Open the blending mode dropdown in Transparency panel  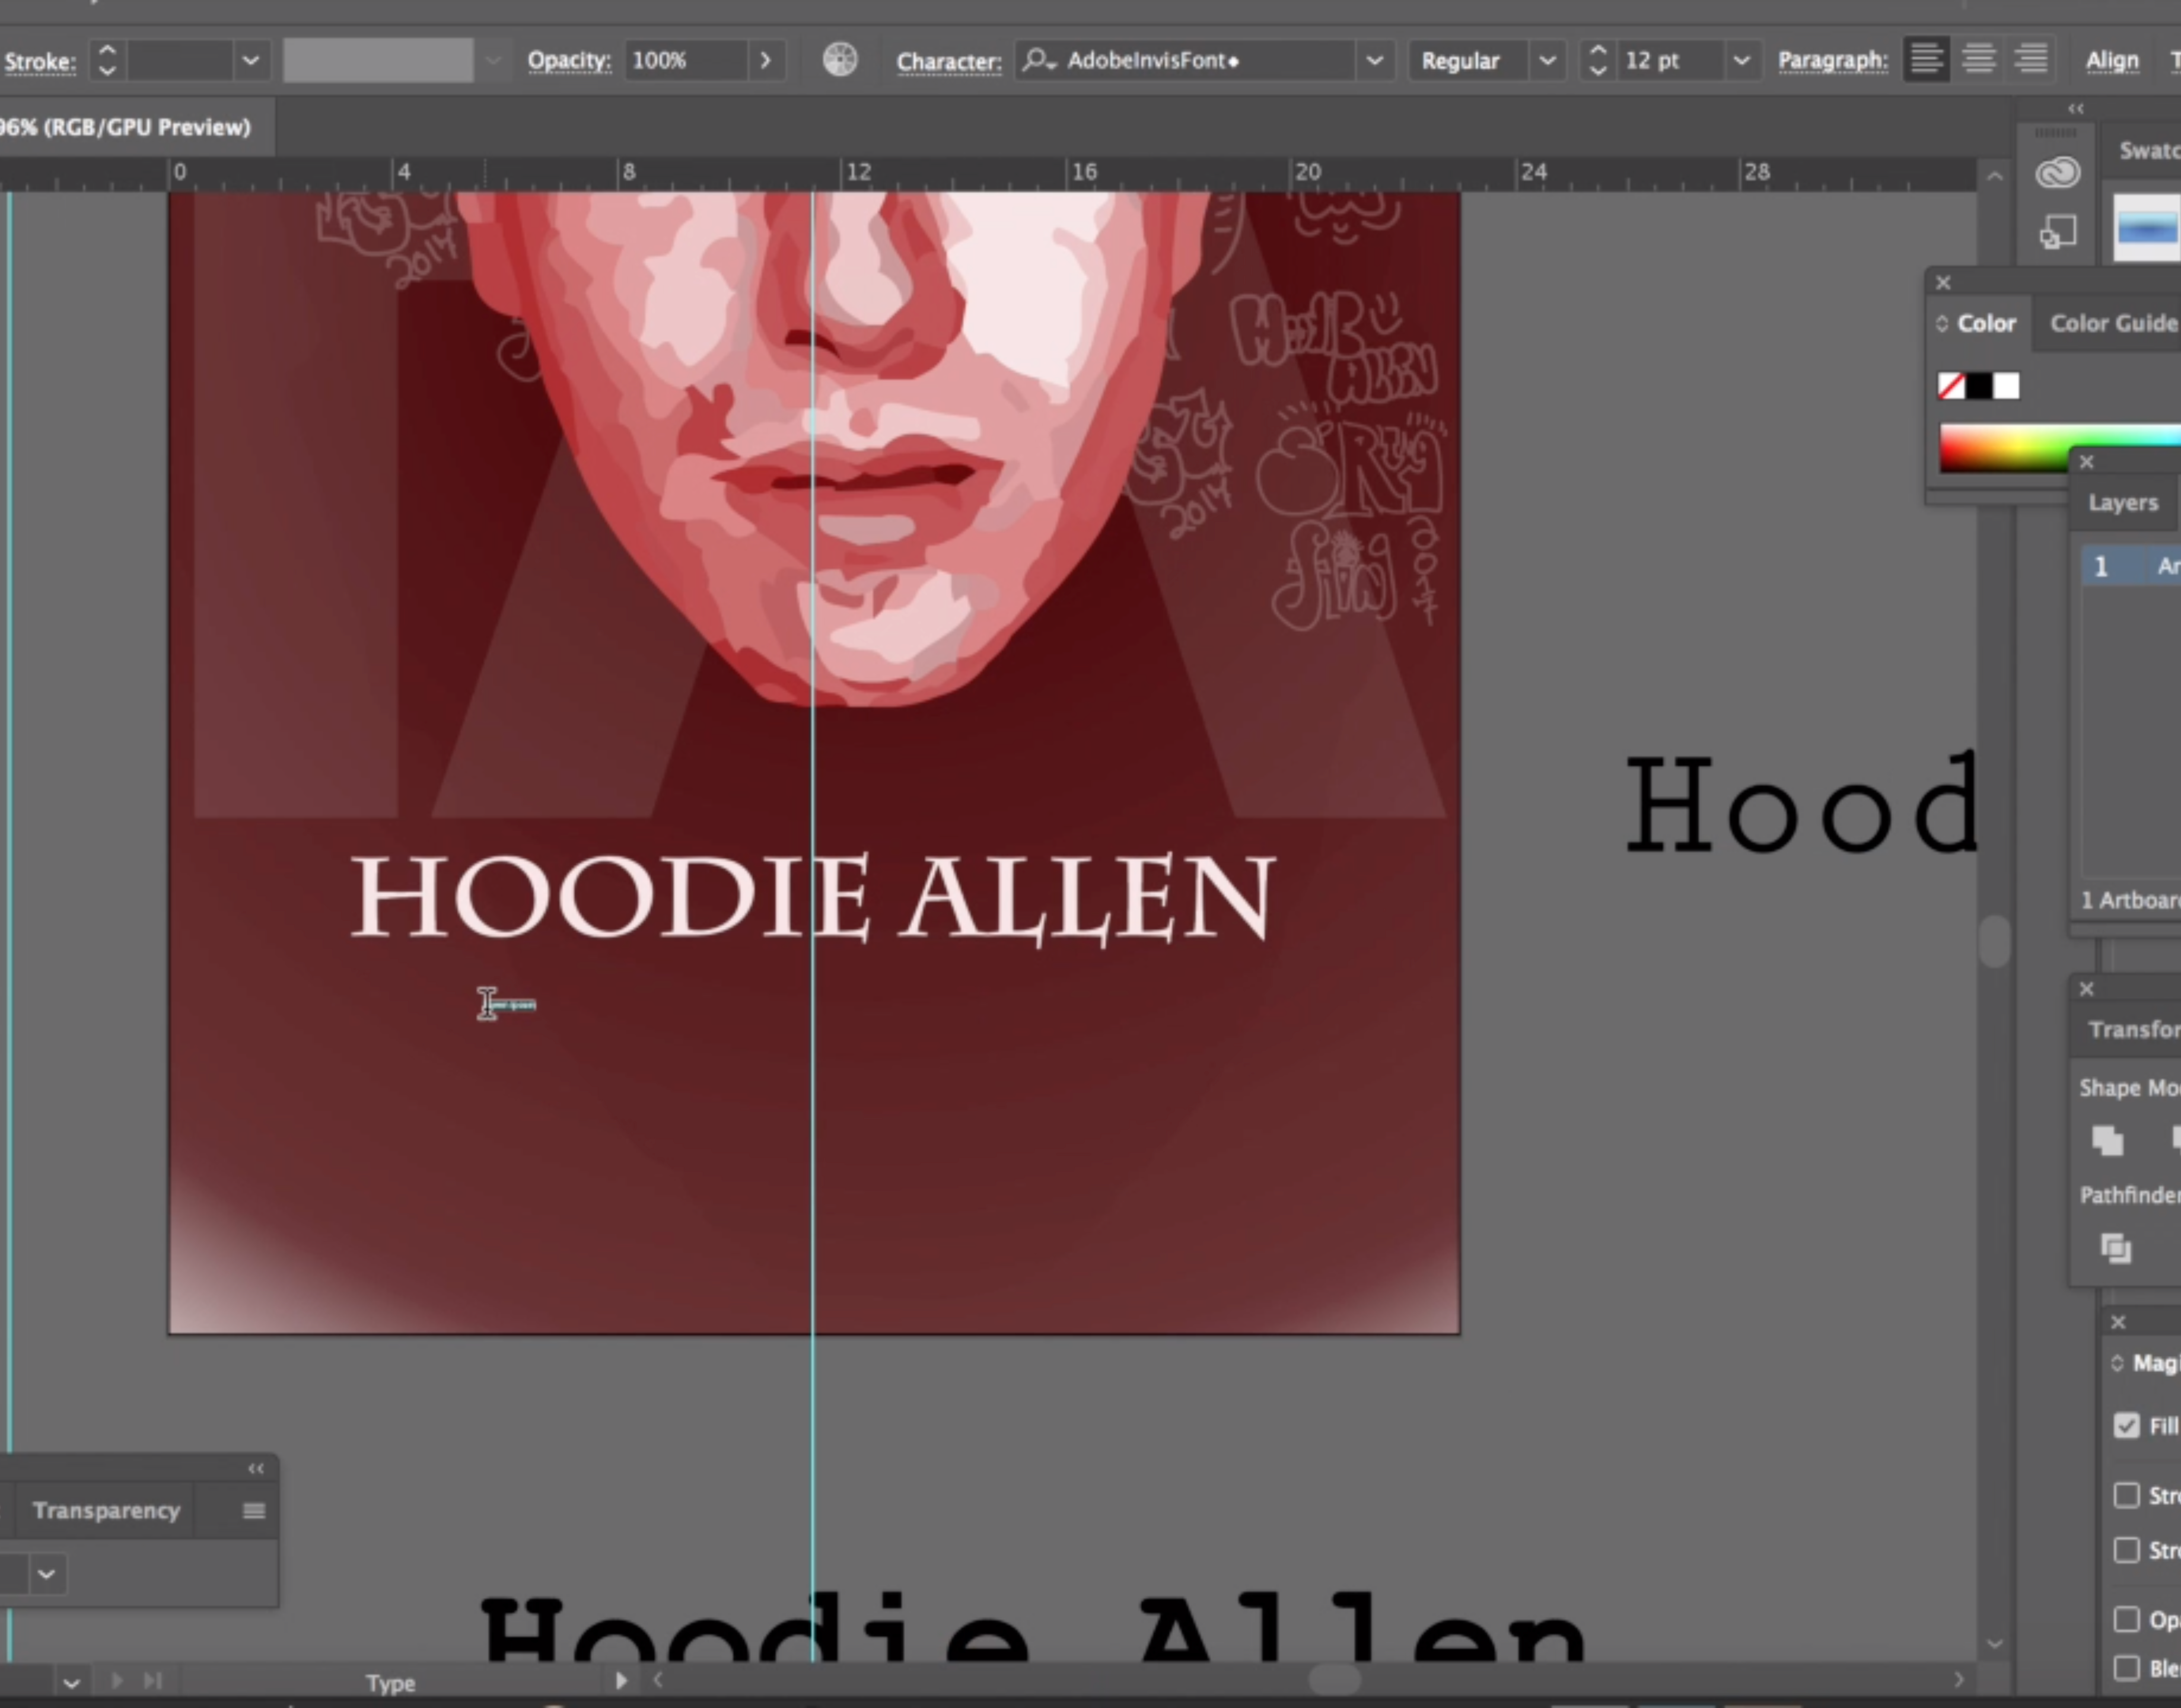[x=46, y=1574]
